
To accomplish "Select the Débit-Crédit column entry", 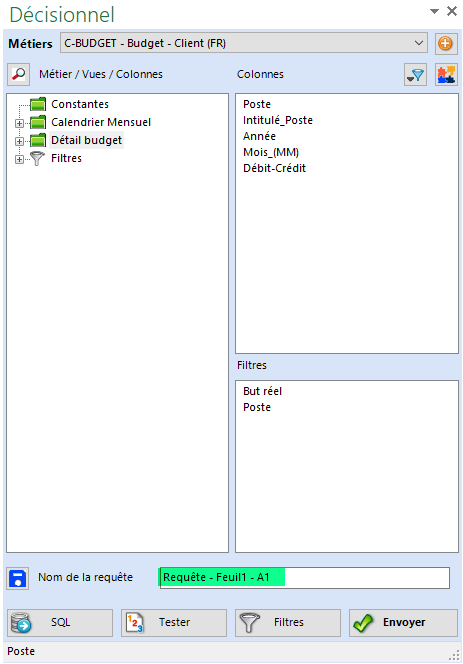I will [274, 168].
